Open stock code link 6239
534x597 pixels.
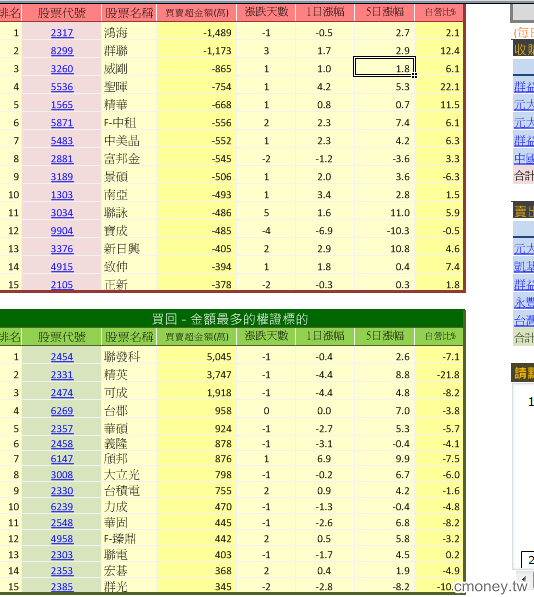click(x=62, y=507)
